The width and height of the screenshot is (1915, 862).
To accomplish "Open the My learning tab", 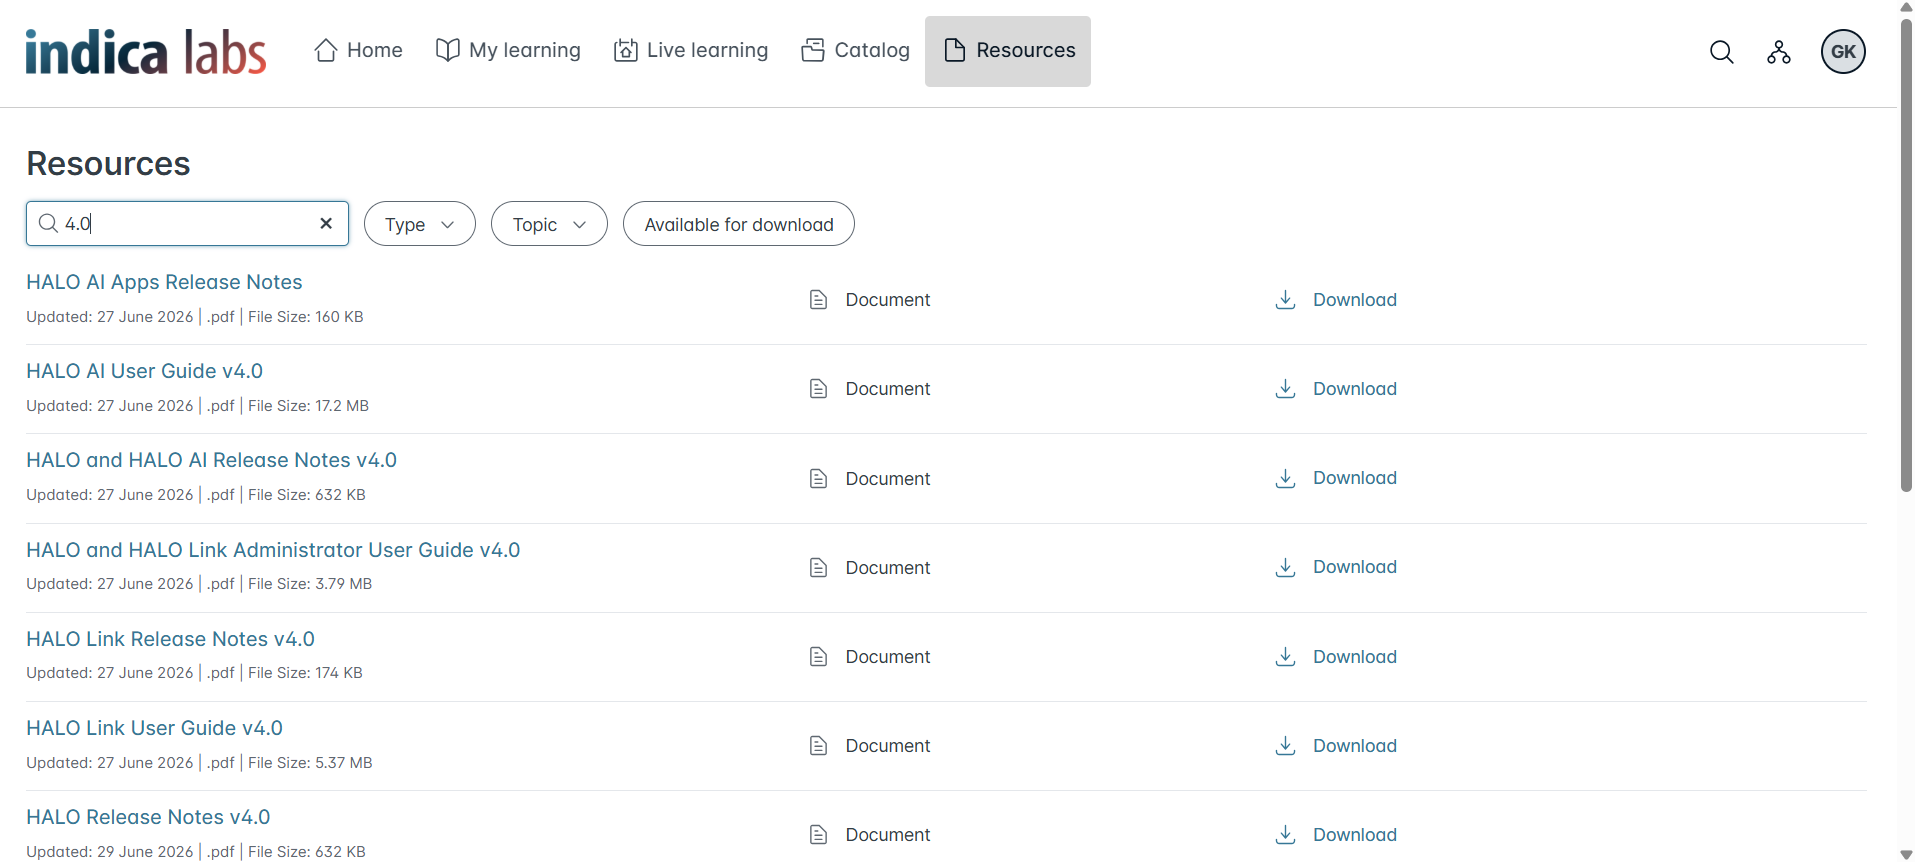I will (508, 51).
